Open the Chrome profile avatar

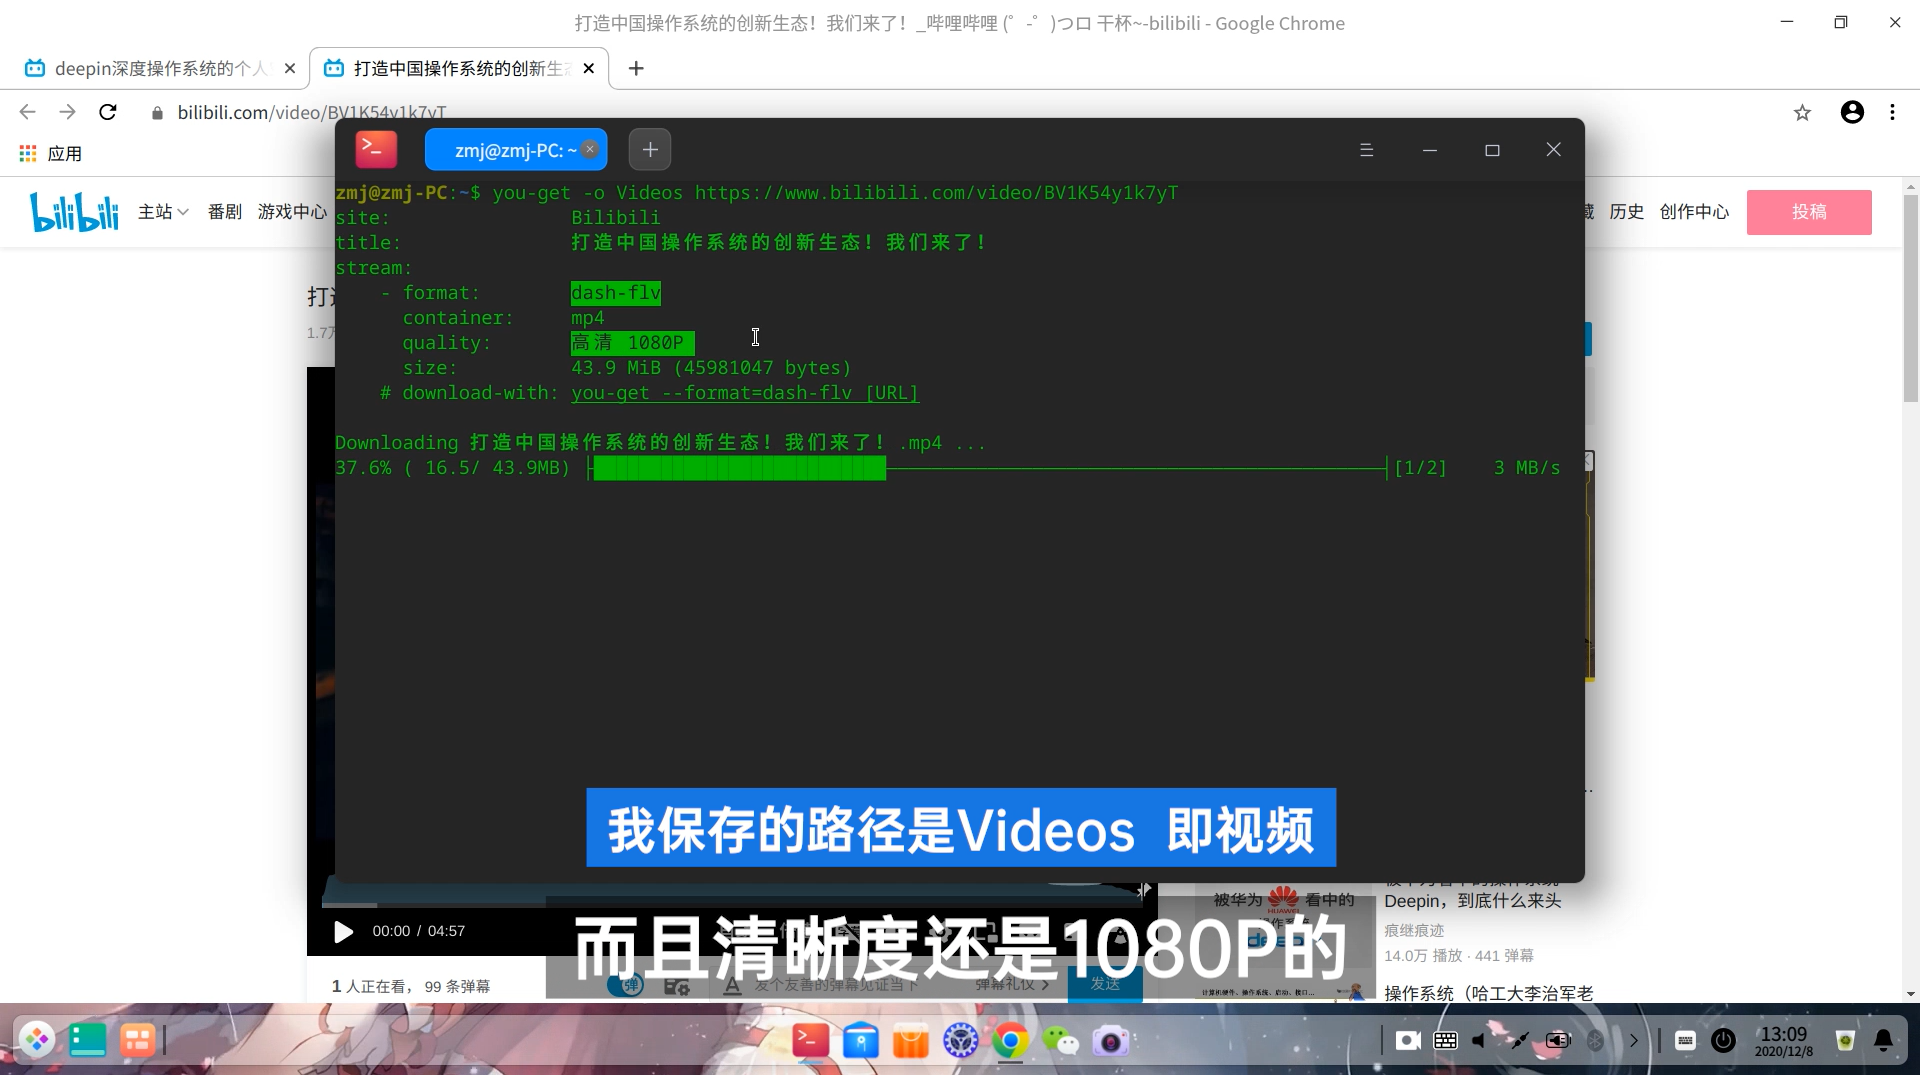1852,112
